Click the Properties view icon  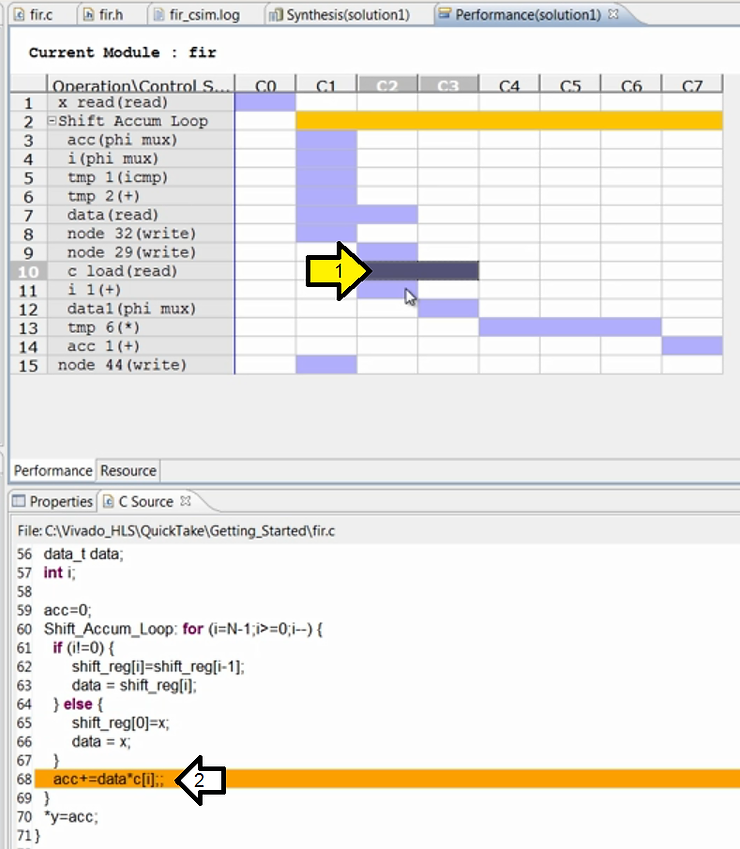point(19,501)
